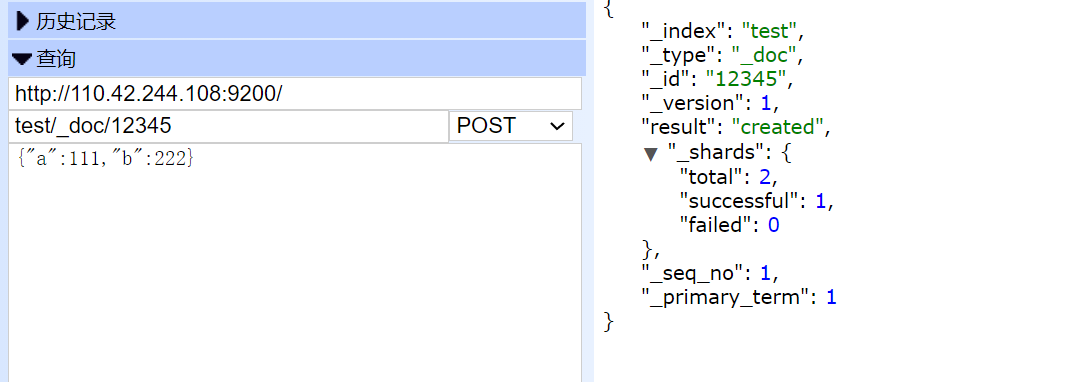Screen dimensions: 1079x382
Task: Select the "_type" key
Action: click(x=679, y=55)
